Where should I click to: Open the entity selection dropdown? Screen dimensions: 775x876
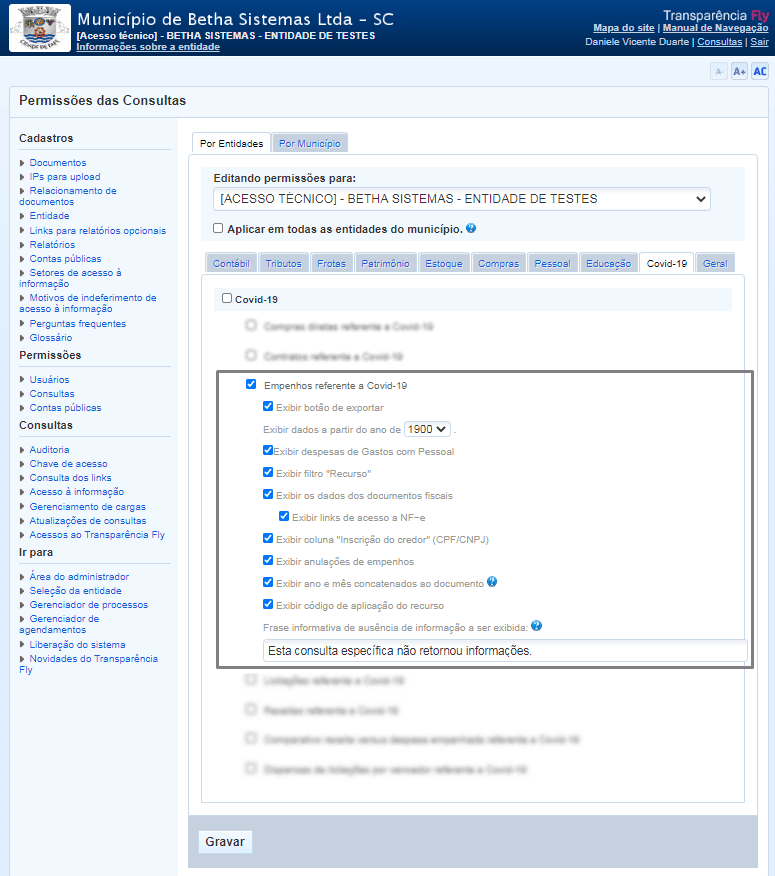pos(461,199)
